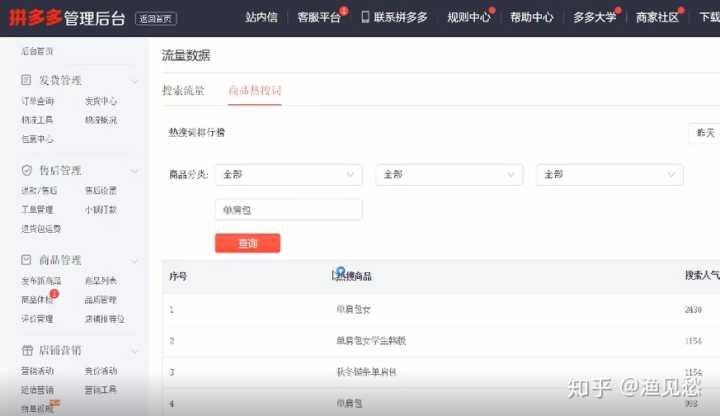Open 店铺推荐位 in sidebar
The width and height of the screenshot is (720, 416).
(x=105, y=319)
